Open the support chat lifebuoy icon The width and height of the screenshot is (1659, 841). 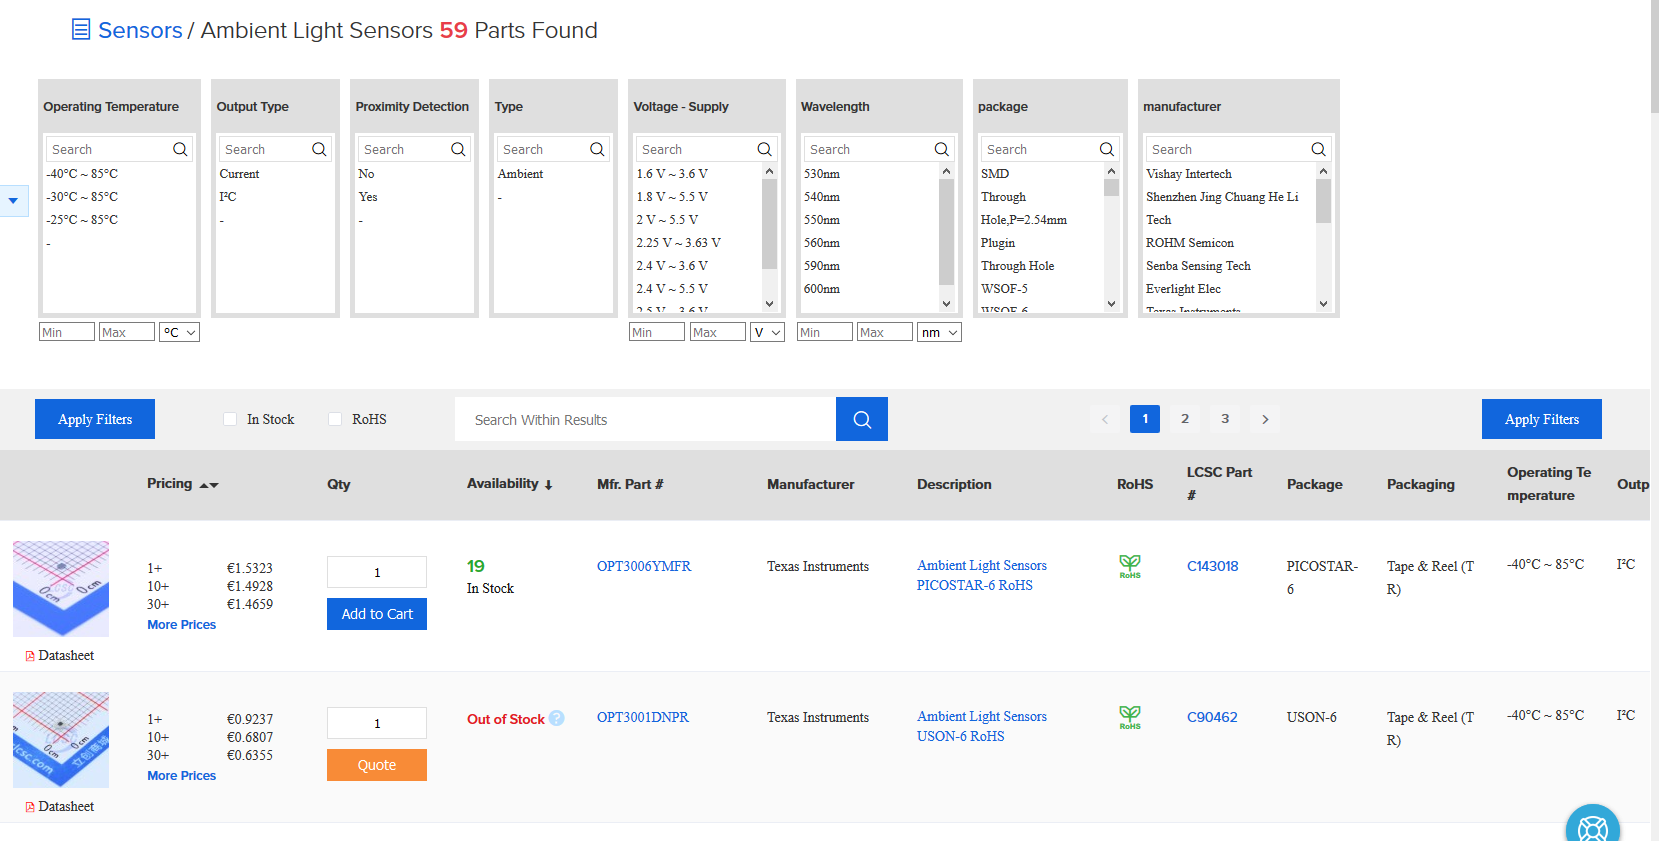(1592, 826)
